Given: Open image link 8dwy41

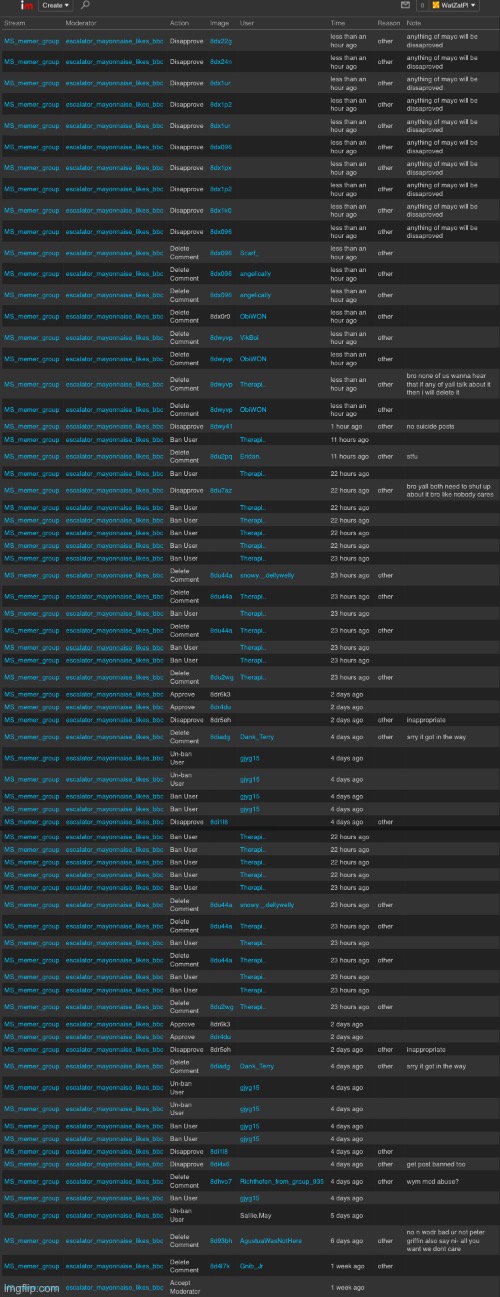Looking at the screenshot, I should 221,426.
